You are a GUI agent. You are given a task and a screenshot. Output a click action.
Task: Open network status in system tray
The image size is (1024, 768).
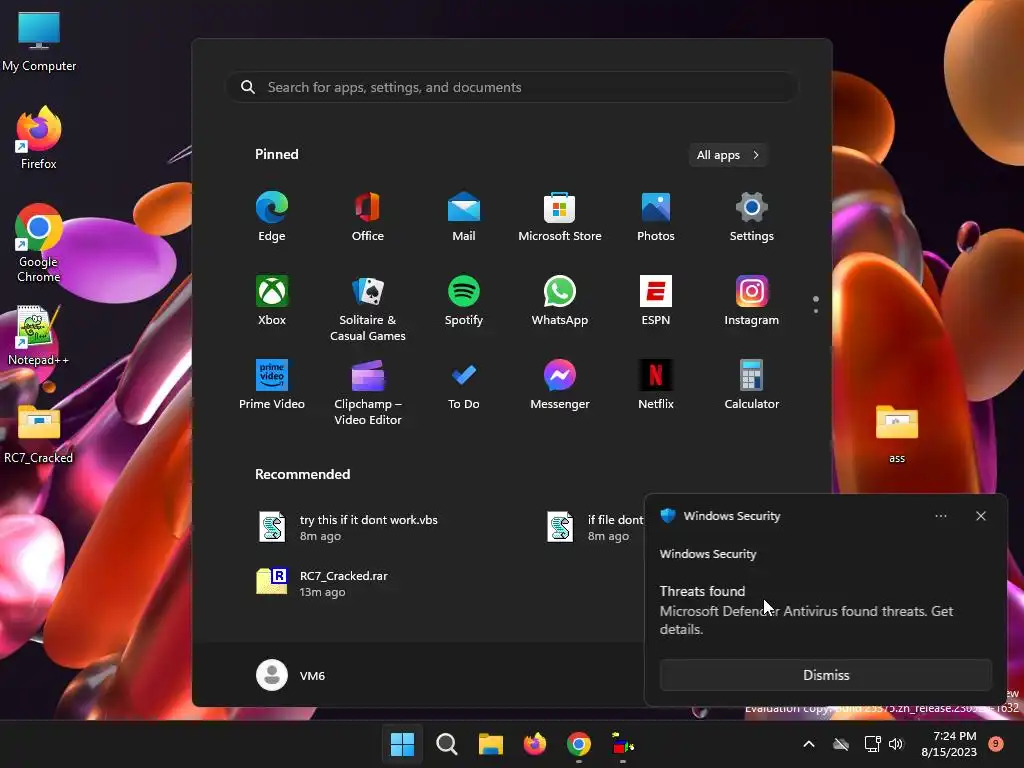click(872, 744)
